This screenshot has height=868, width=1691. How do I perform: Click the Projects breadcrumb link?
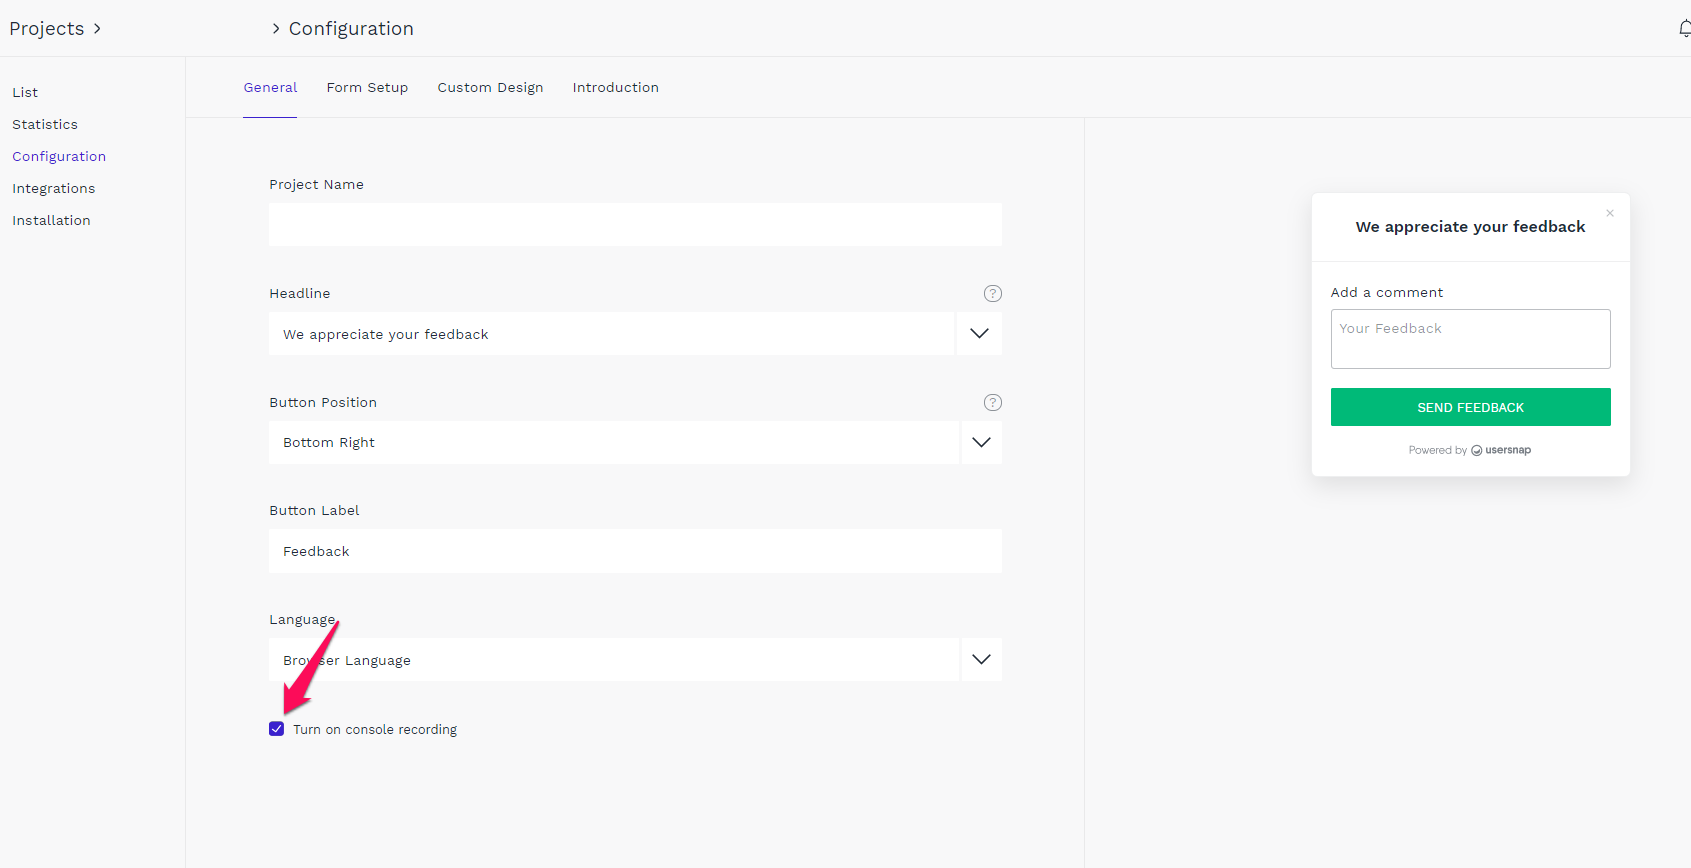[47, 29]
